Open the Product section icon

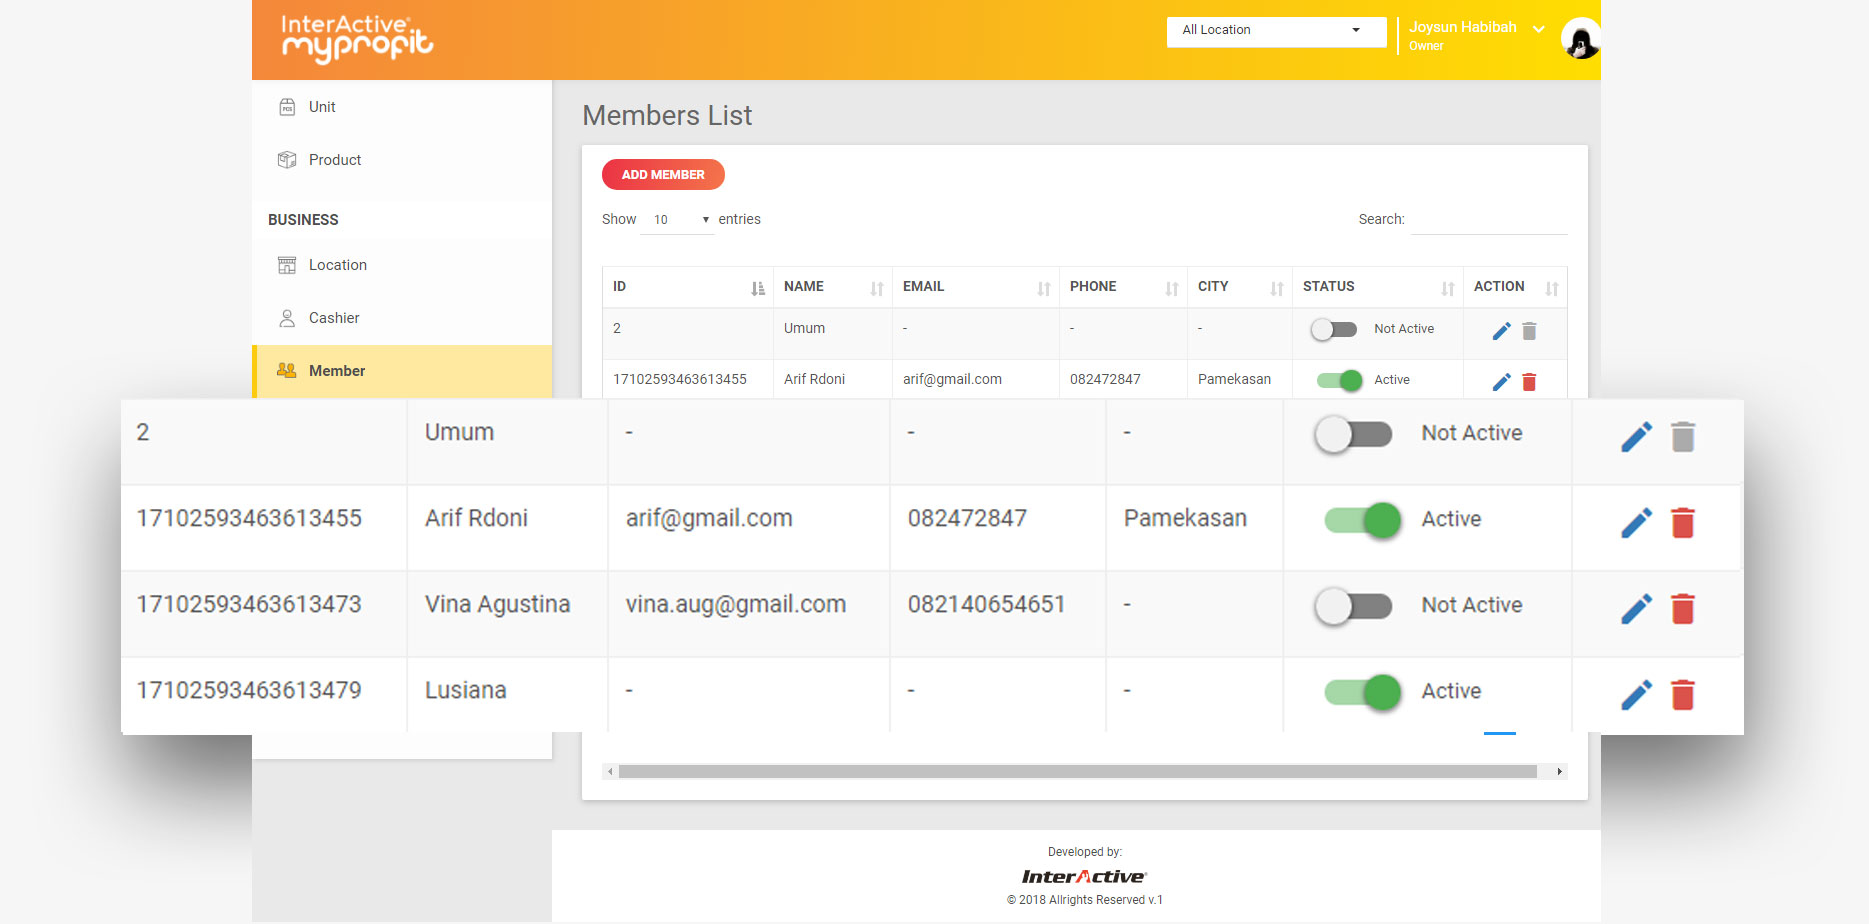287,159
